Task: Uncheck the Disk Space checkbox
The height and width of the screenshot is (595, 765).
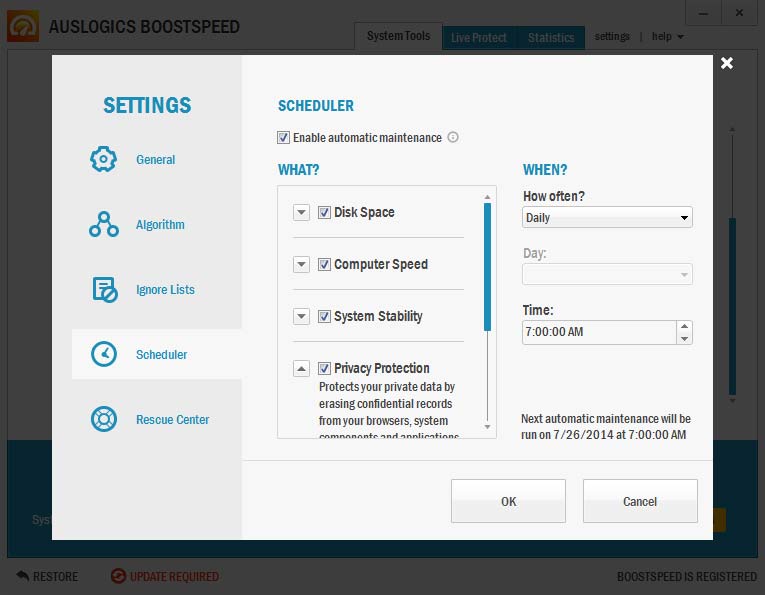Action: click(324, 212)
